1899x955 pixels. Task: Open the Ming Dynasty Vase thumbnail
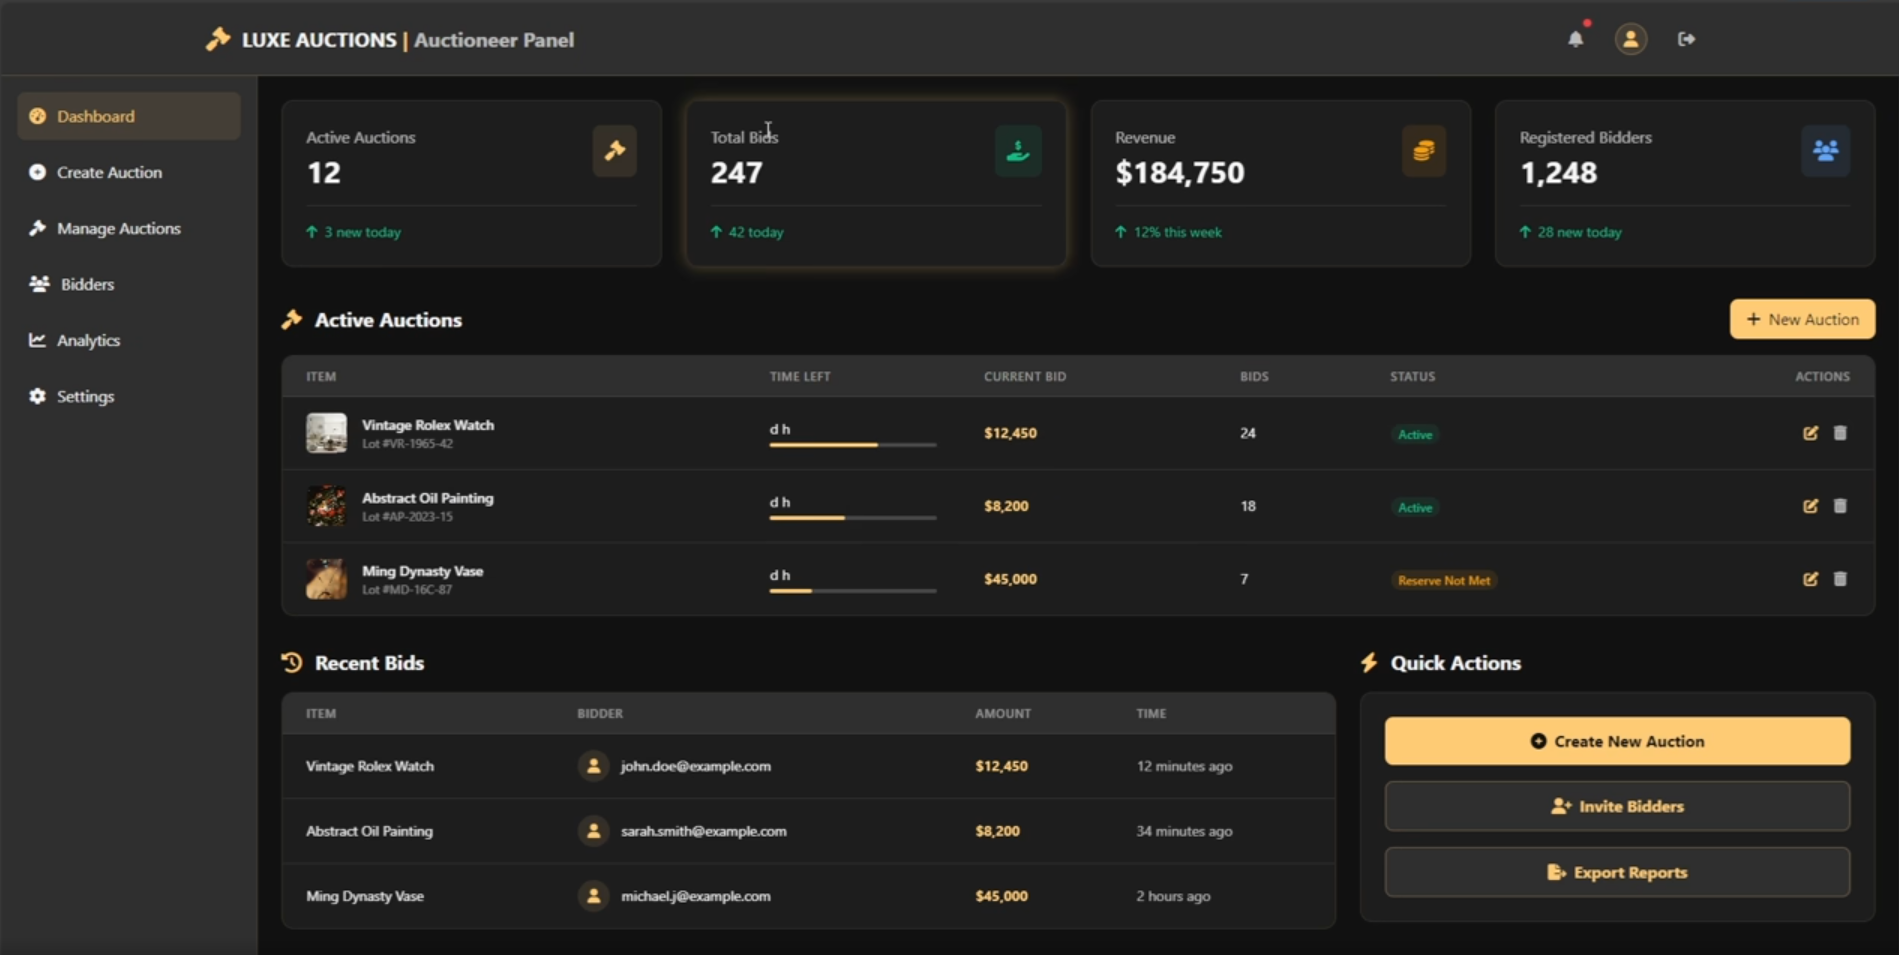(x=326, y=579)
